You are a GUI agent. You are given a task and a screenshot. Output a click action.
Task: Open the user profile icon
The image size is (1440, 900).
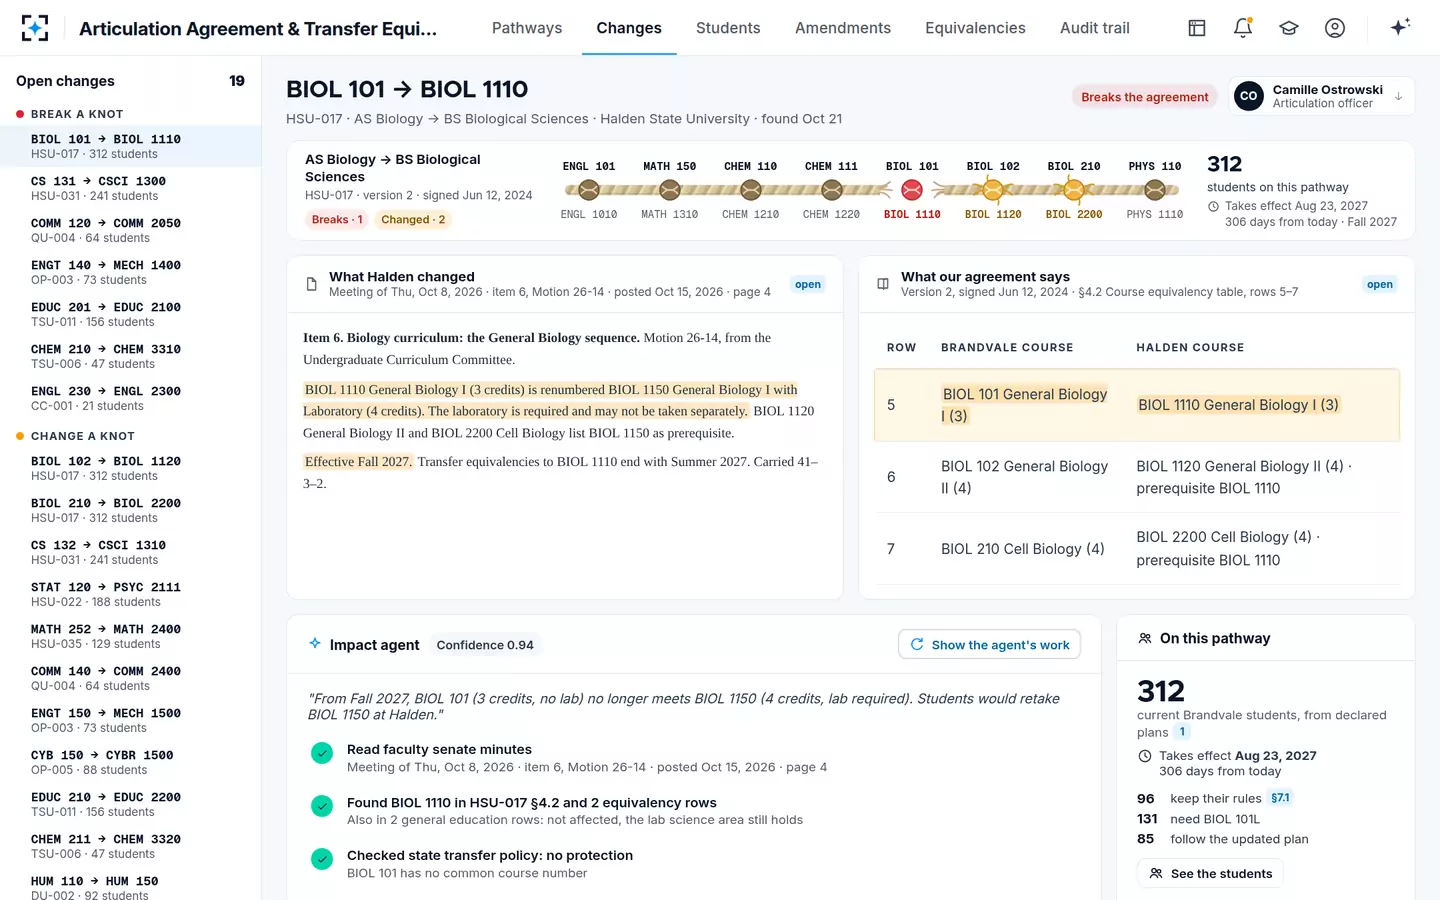(x=1335, y=28)
